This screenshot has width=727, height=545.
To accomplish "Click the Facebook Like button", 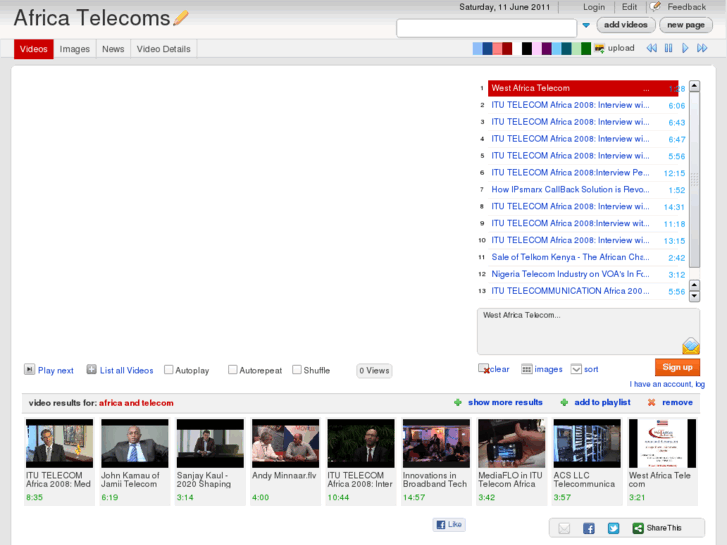I will (x=449, y=525).
